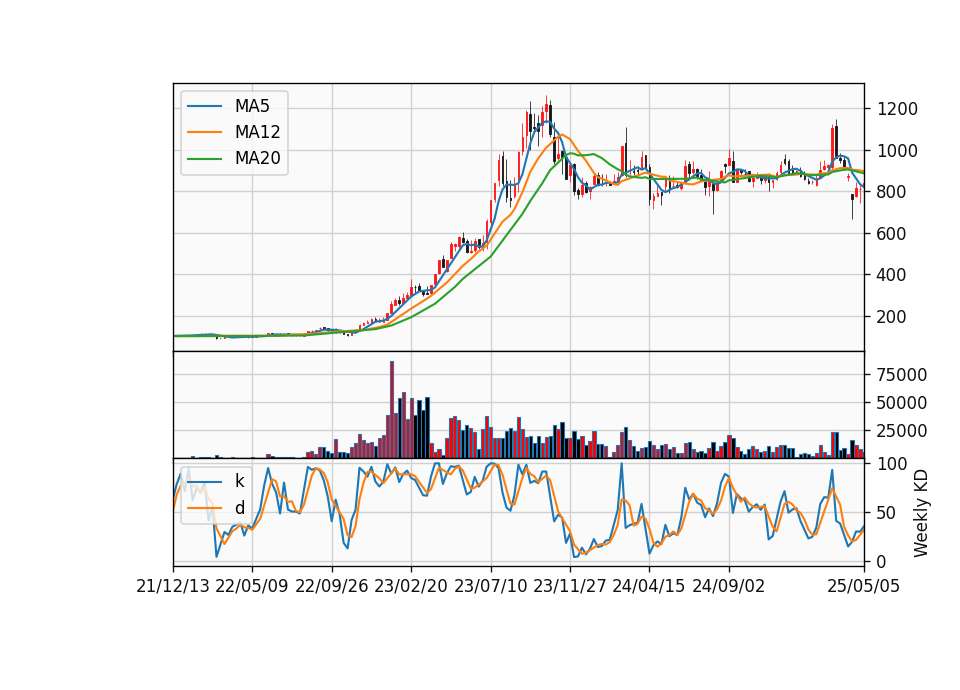The height and width of the screenshot is (690, 960).
Task: Click the tallest volume bar in volume panel
Action: [392, 410]
